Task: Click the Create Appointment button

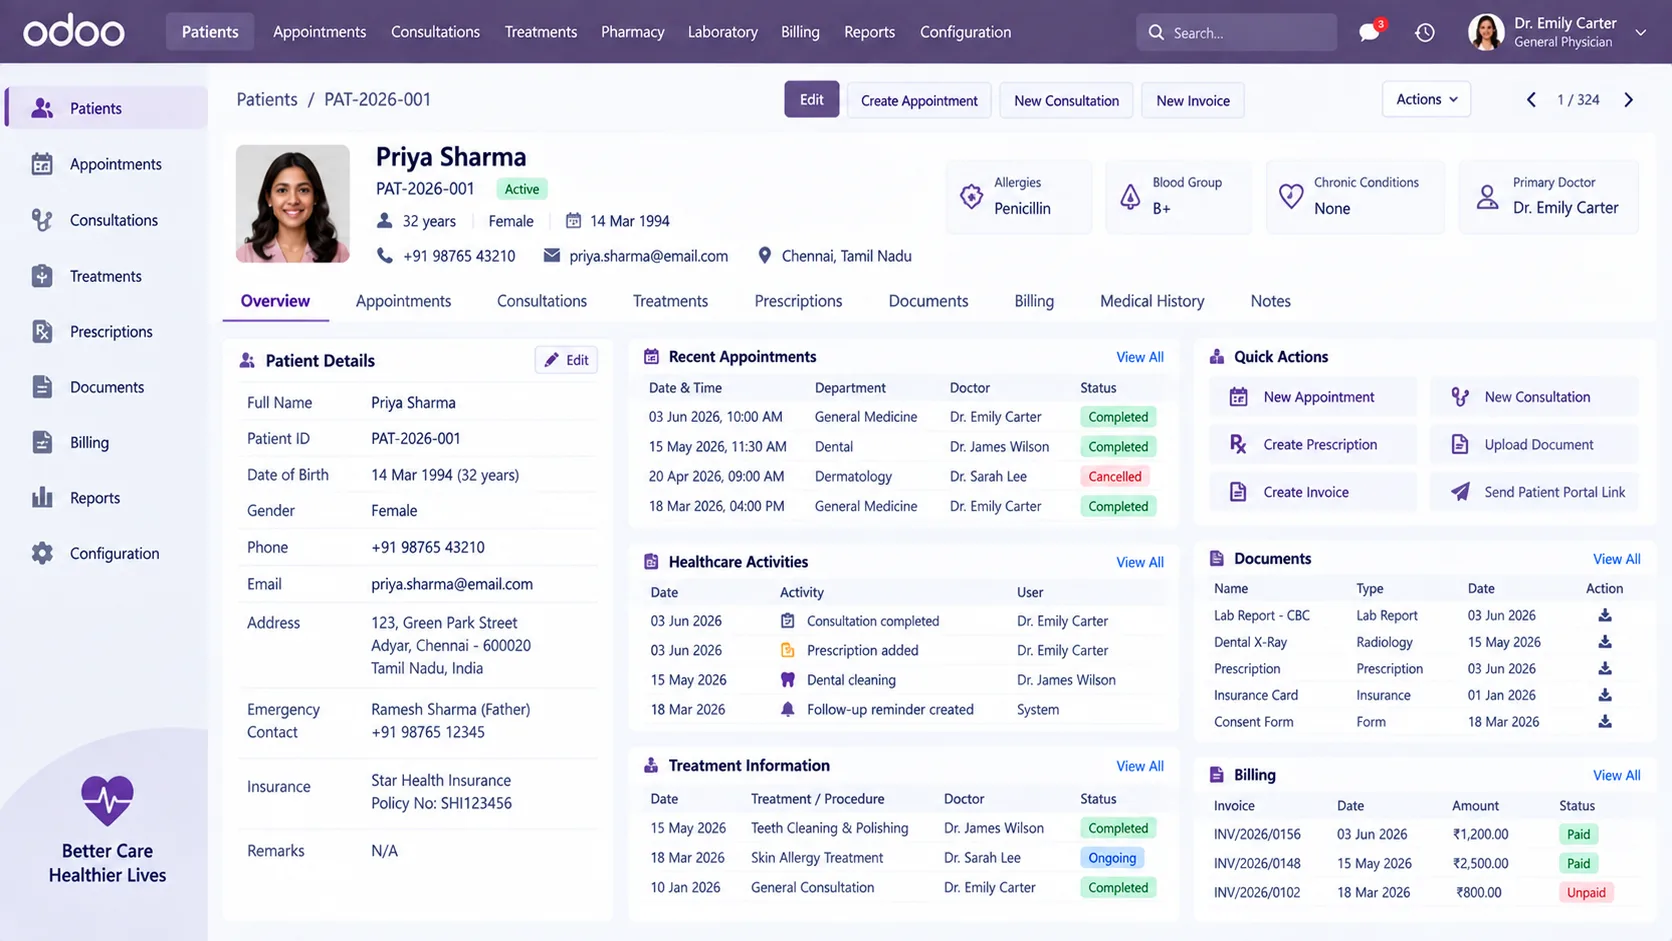Action: [919, 100]
